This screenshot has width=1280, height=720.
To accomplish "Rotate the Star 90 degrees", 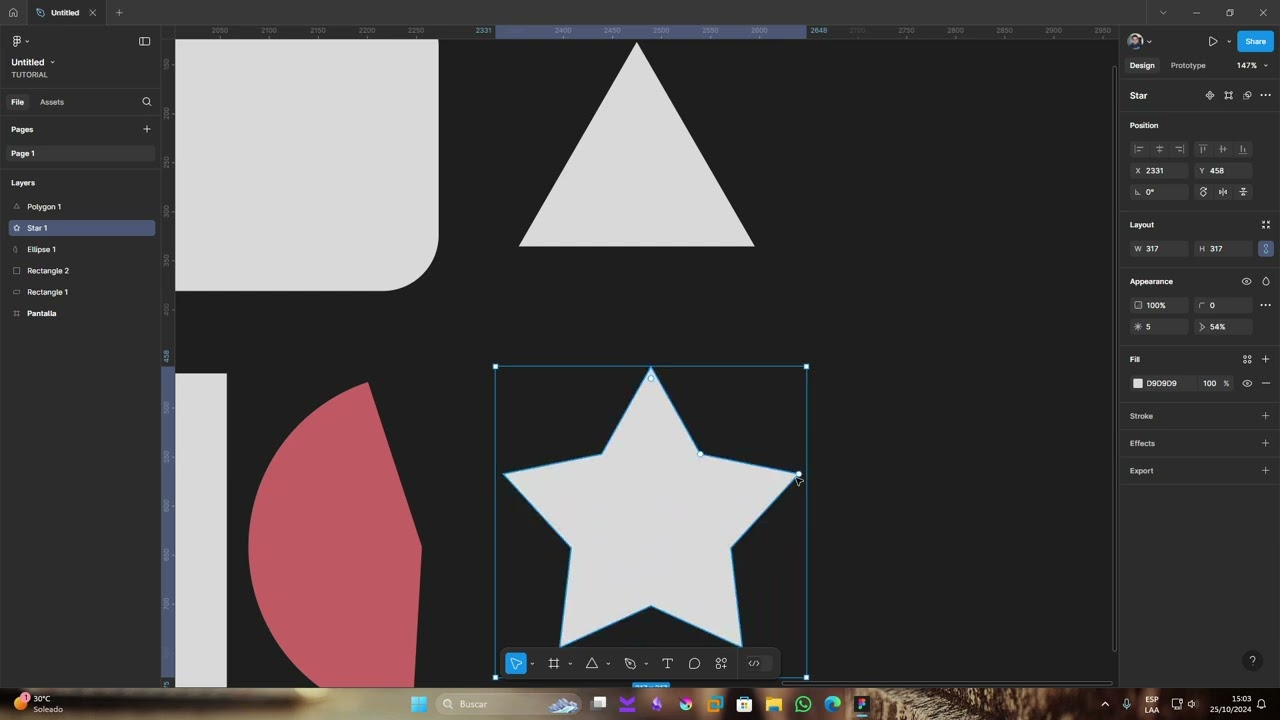I will click(1203, 192).
